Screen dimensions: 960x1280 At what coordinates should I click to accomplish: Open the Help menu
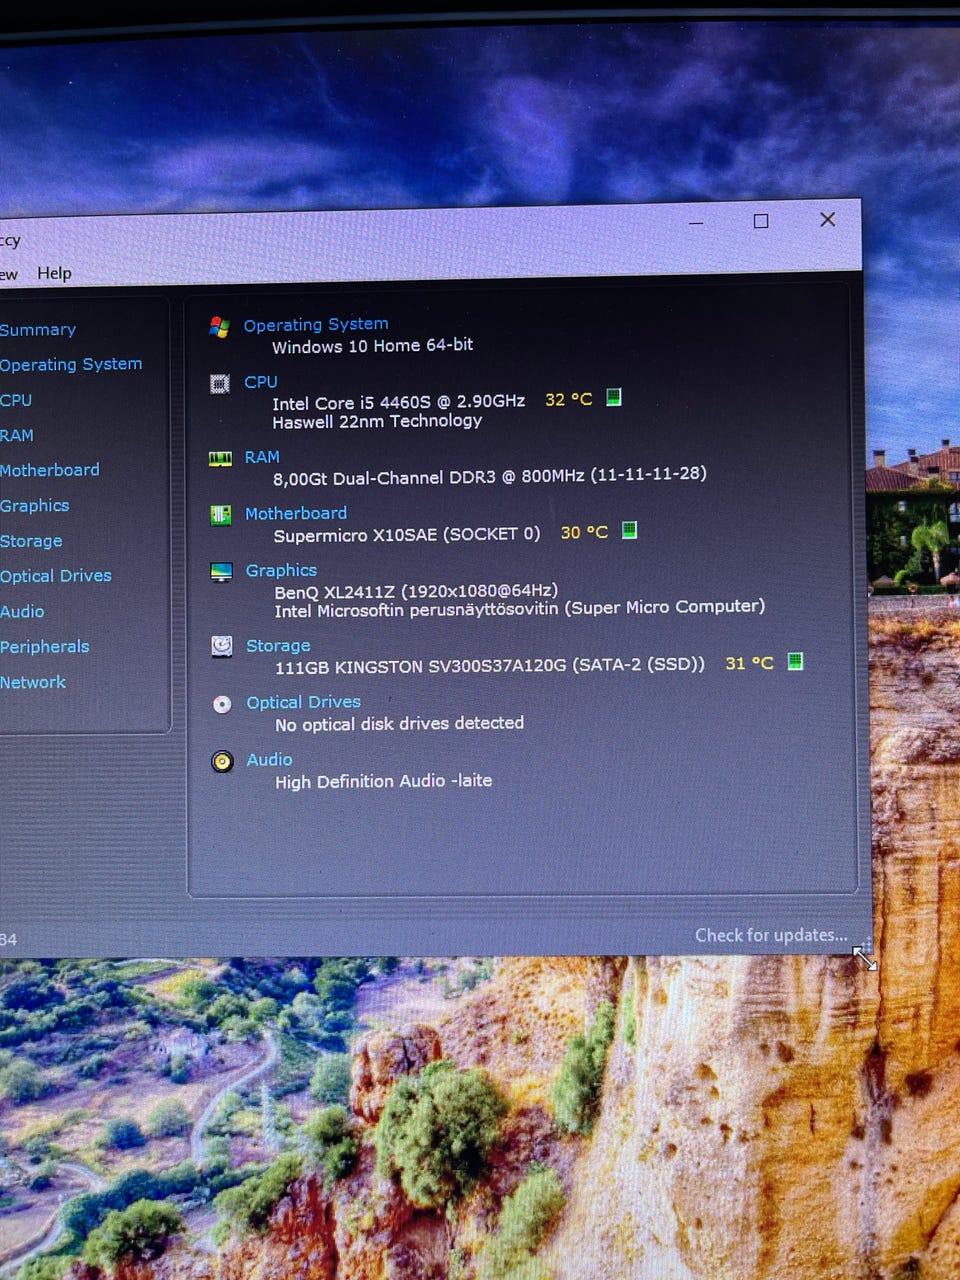click(x=54, y=273)
